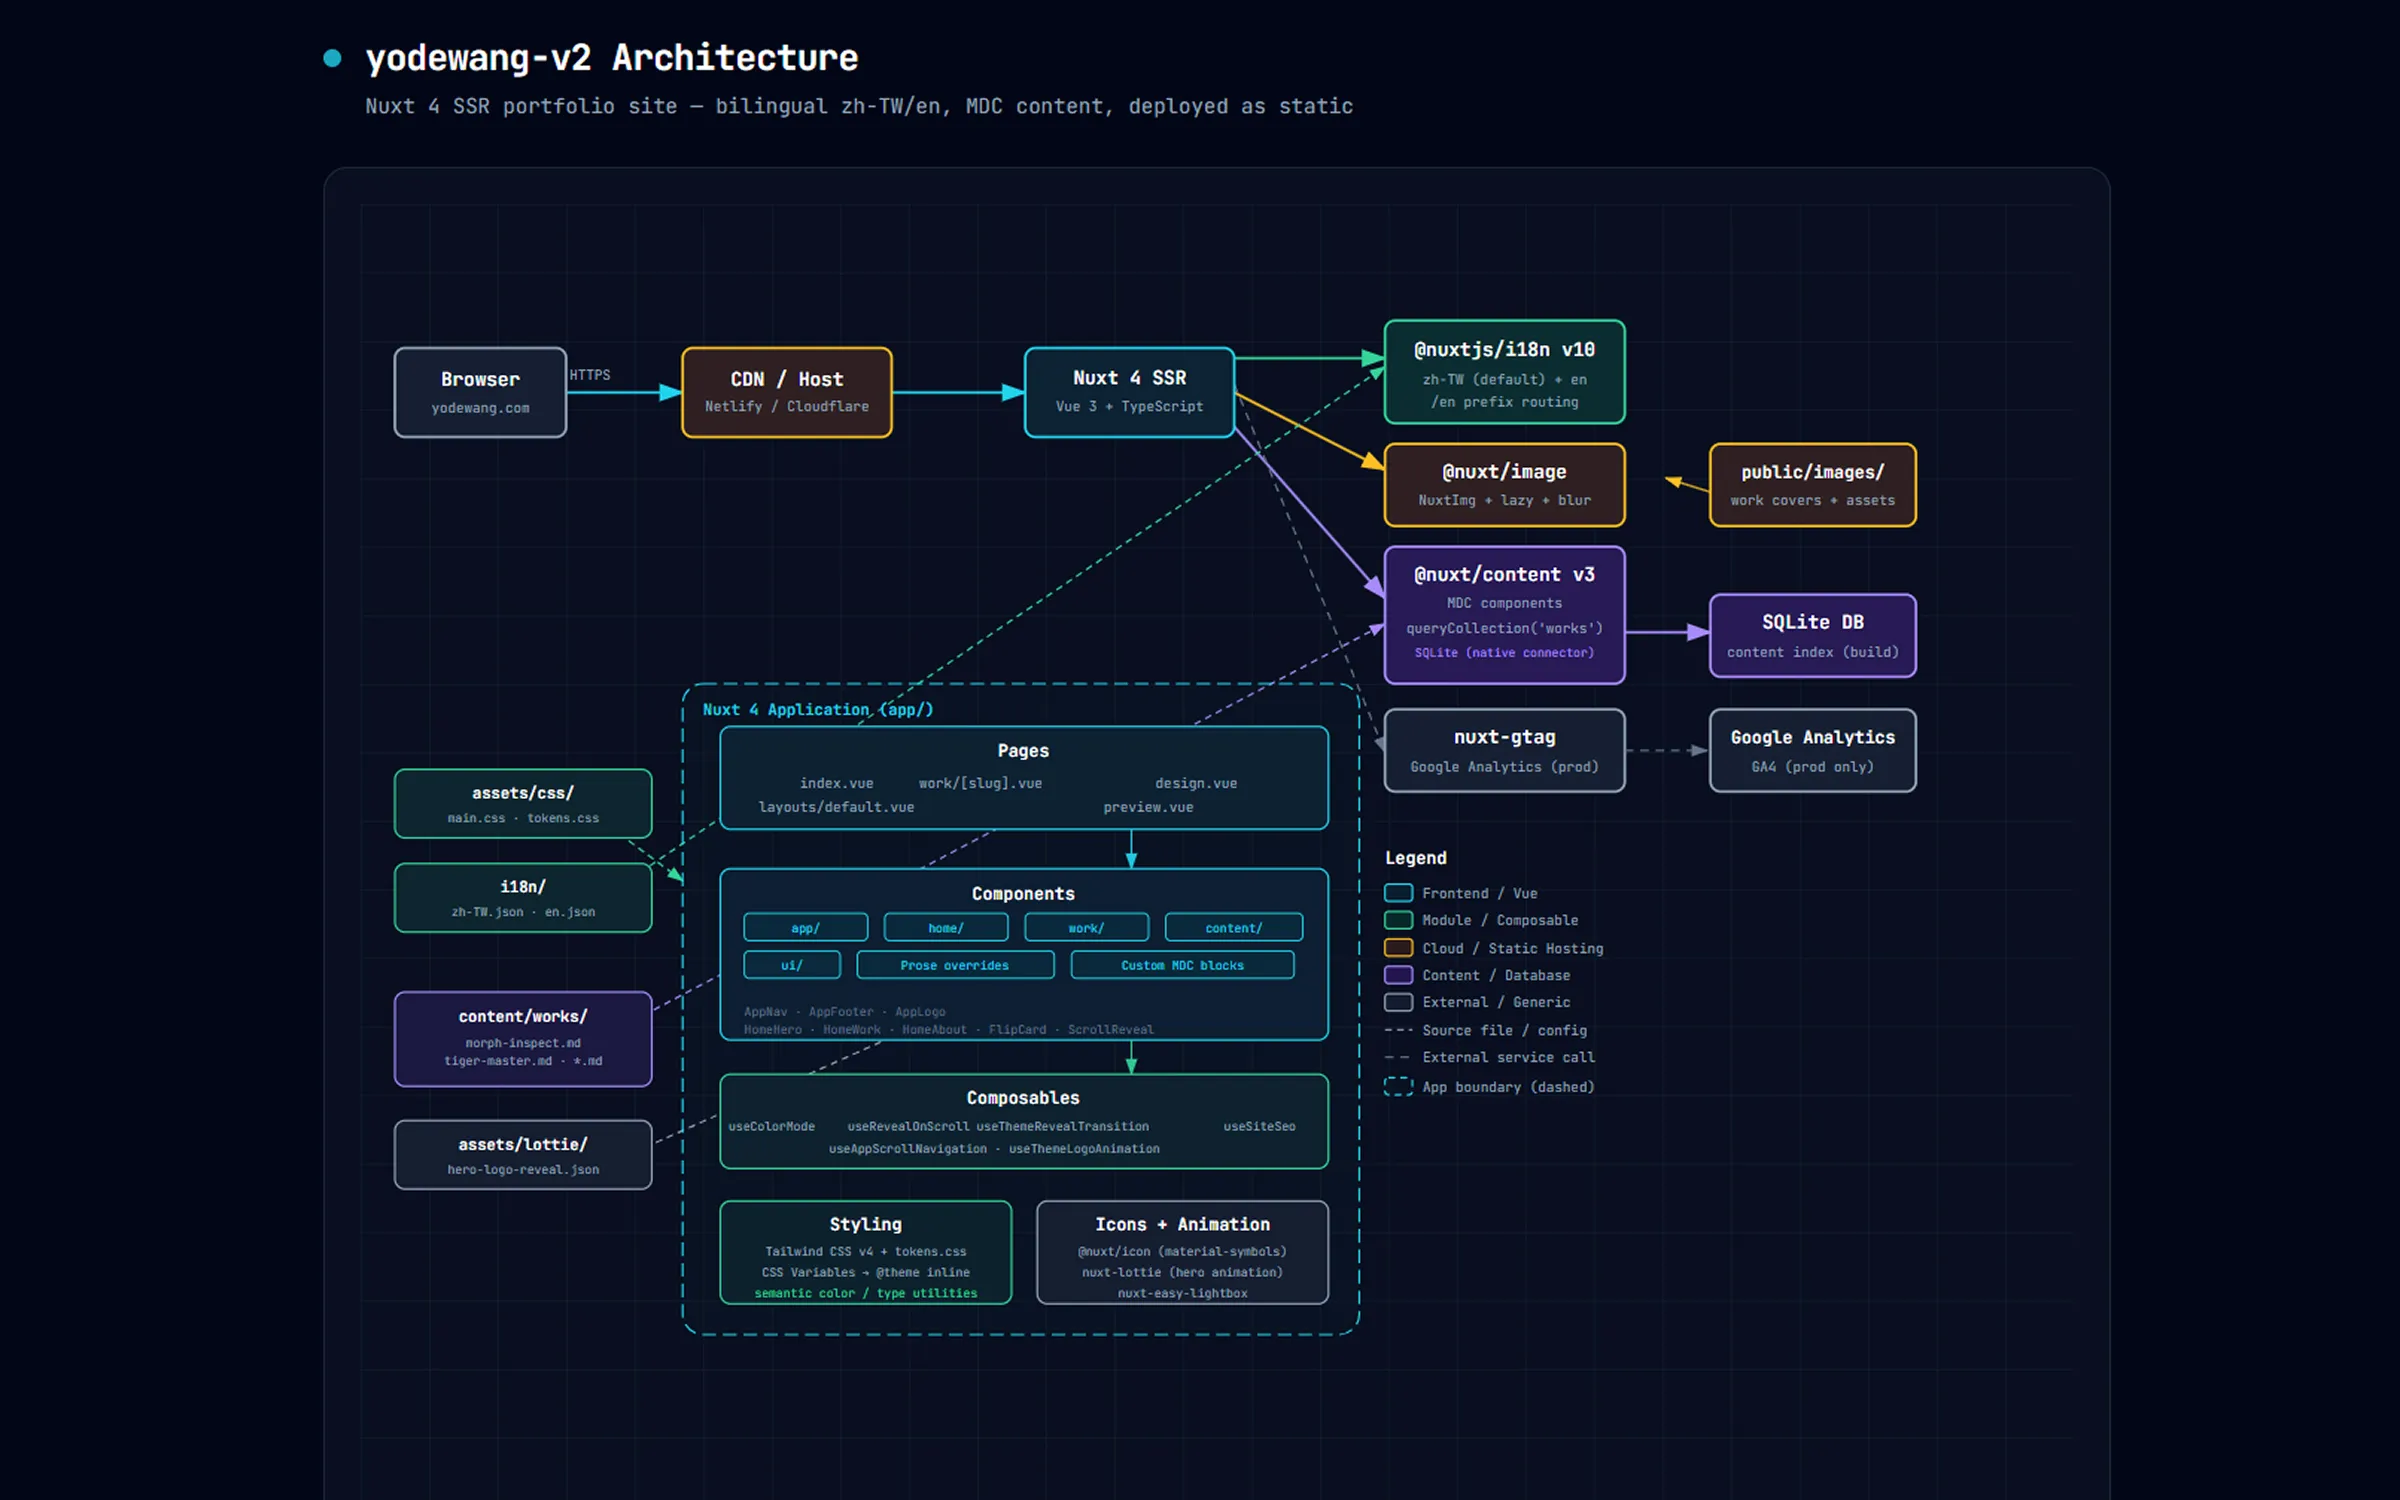
Task: Select the SQLite DB node
Action: tap(1812, 636)
